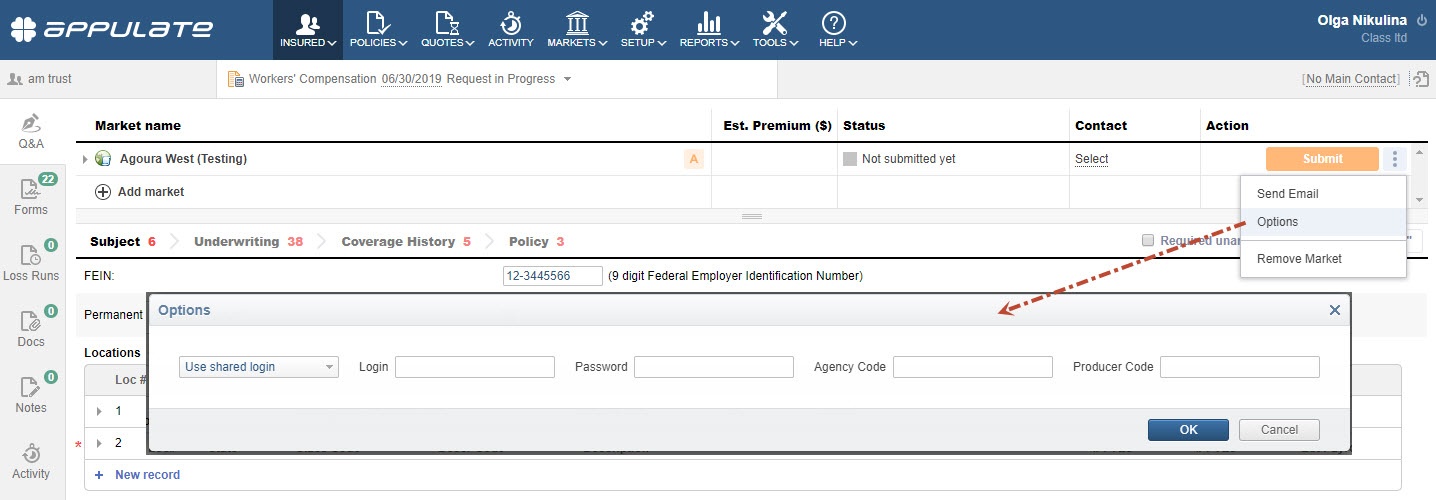Focus the Agency Code input field
Viewport: 1436px width, 500px height.
tap(972, 367)
